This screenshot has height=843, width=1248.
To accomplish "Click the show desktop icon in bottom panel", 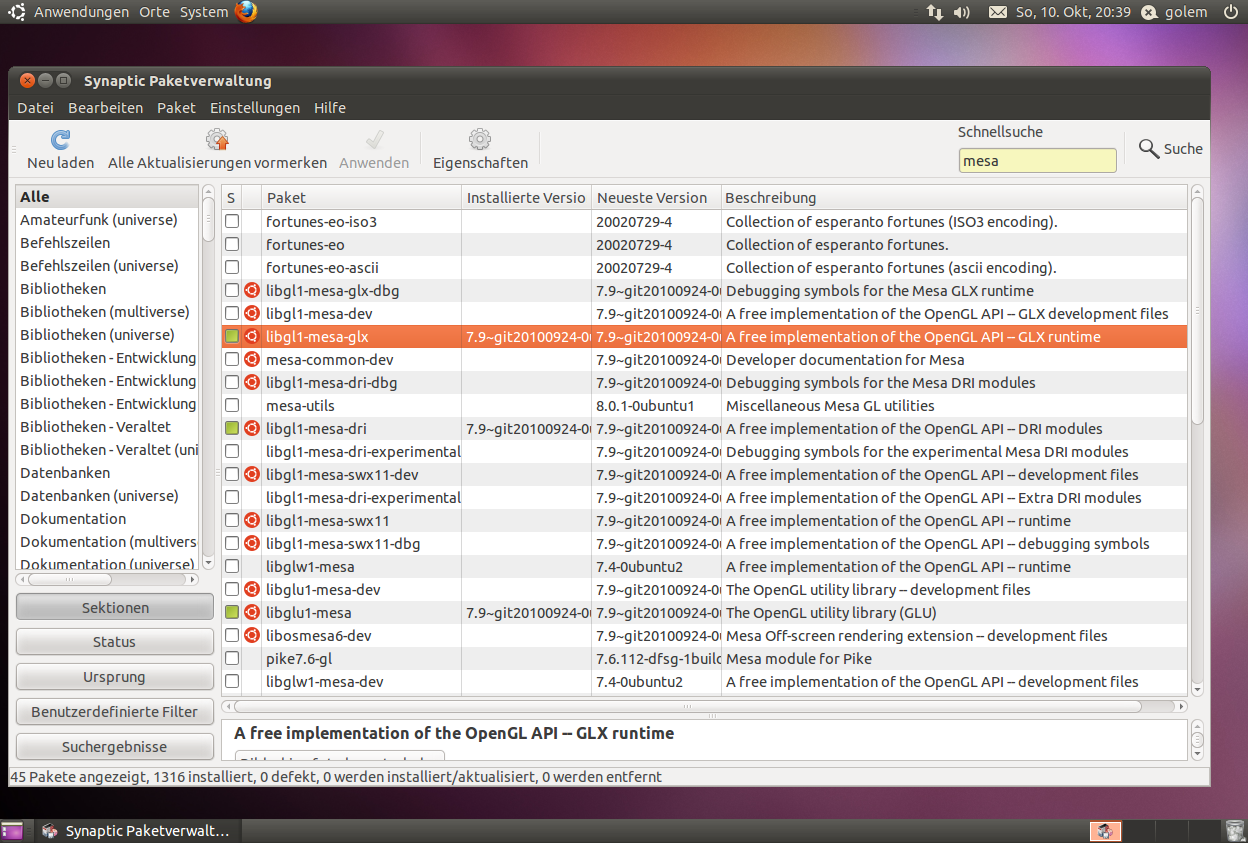I will (12, 831).
